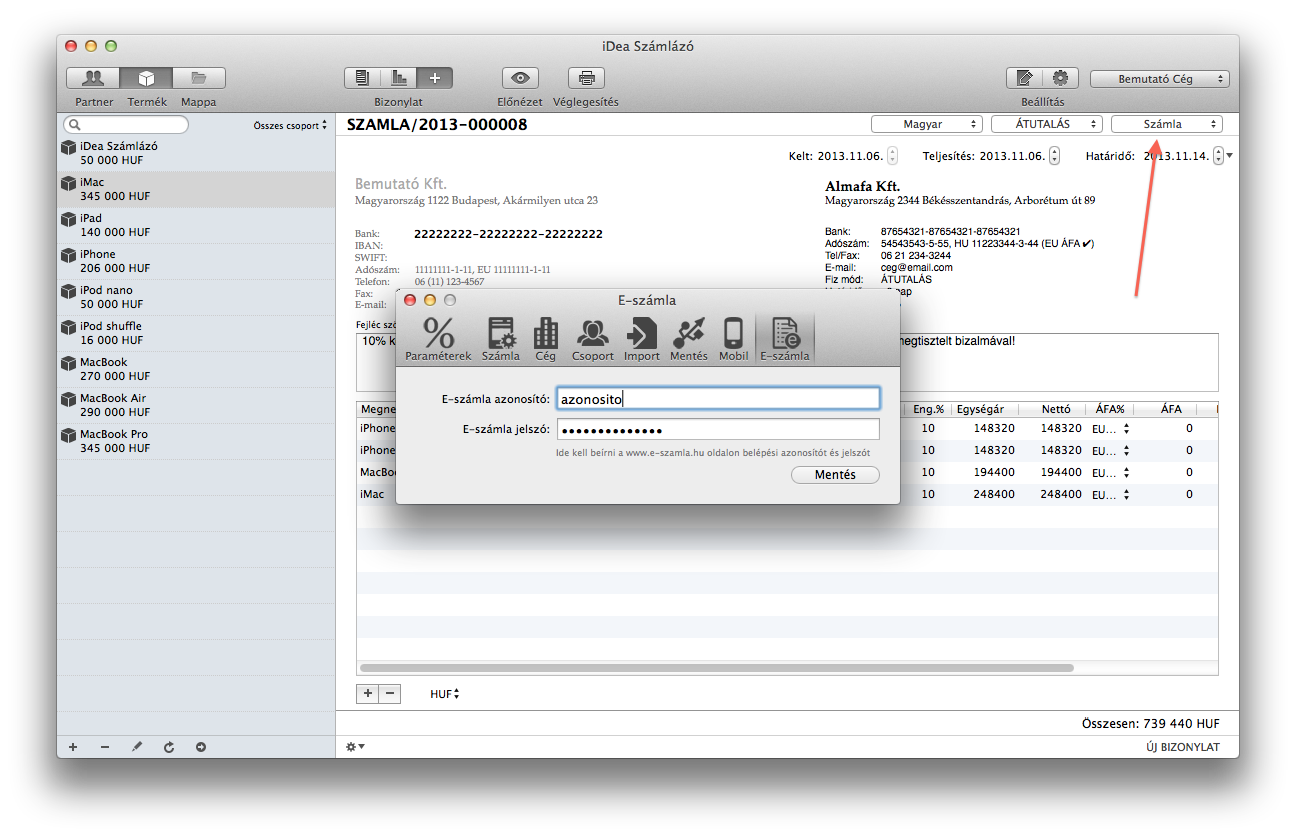Open Bemutató Cég company dropdown
Image resolution: width=1296 pixels, height=837 pixels.
point(1160,79)
